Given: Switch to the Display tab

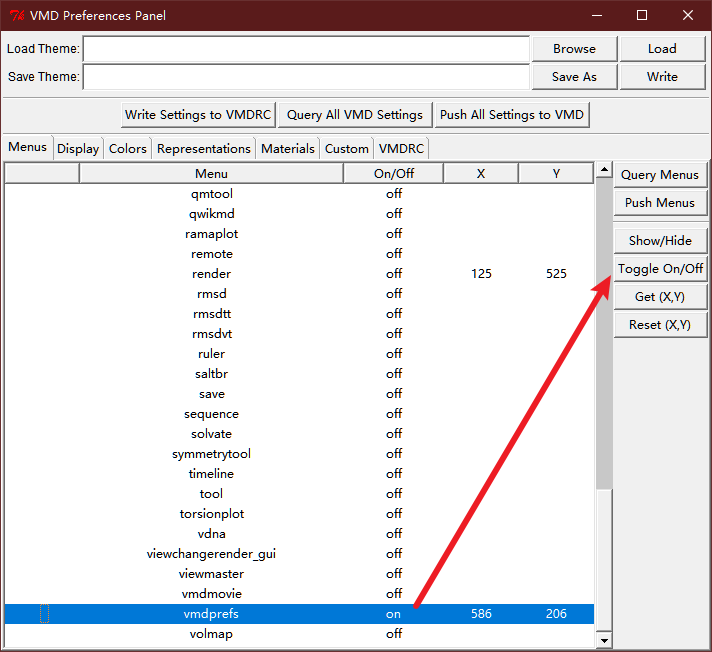Looking at the screenshot, I should point(78,149).
